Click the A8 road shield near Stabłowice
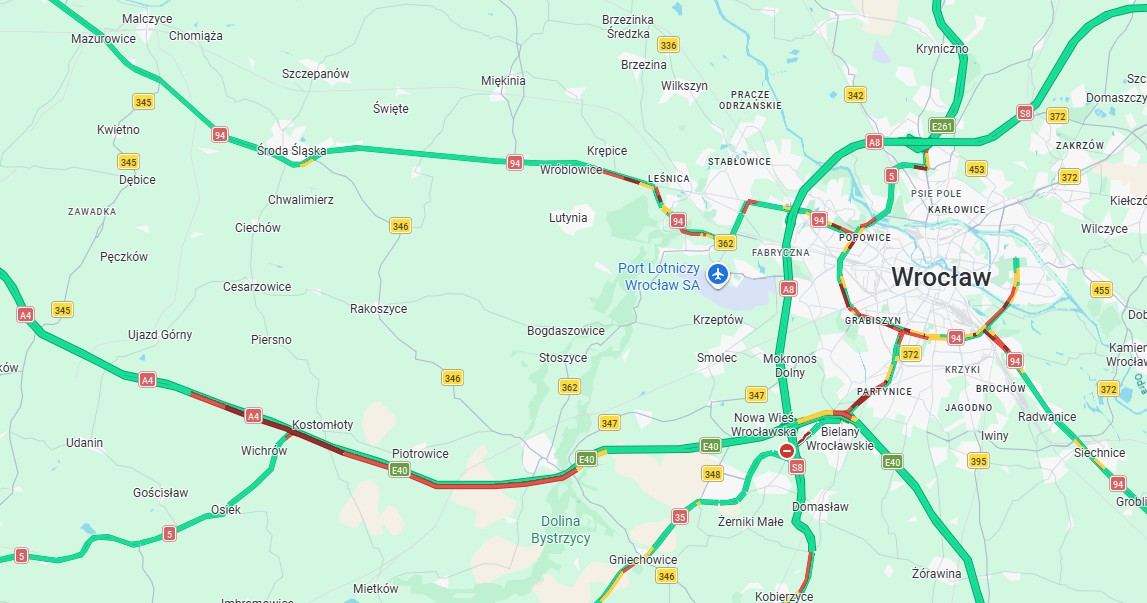Viewport: 1147px width, 603px height. tap(874, 142)
